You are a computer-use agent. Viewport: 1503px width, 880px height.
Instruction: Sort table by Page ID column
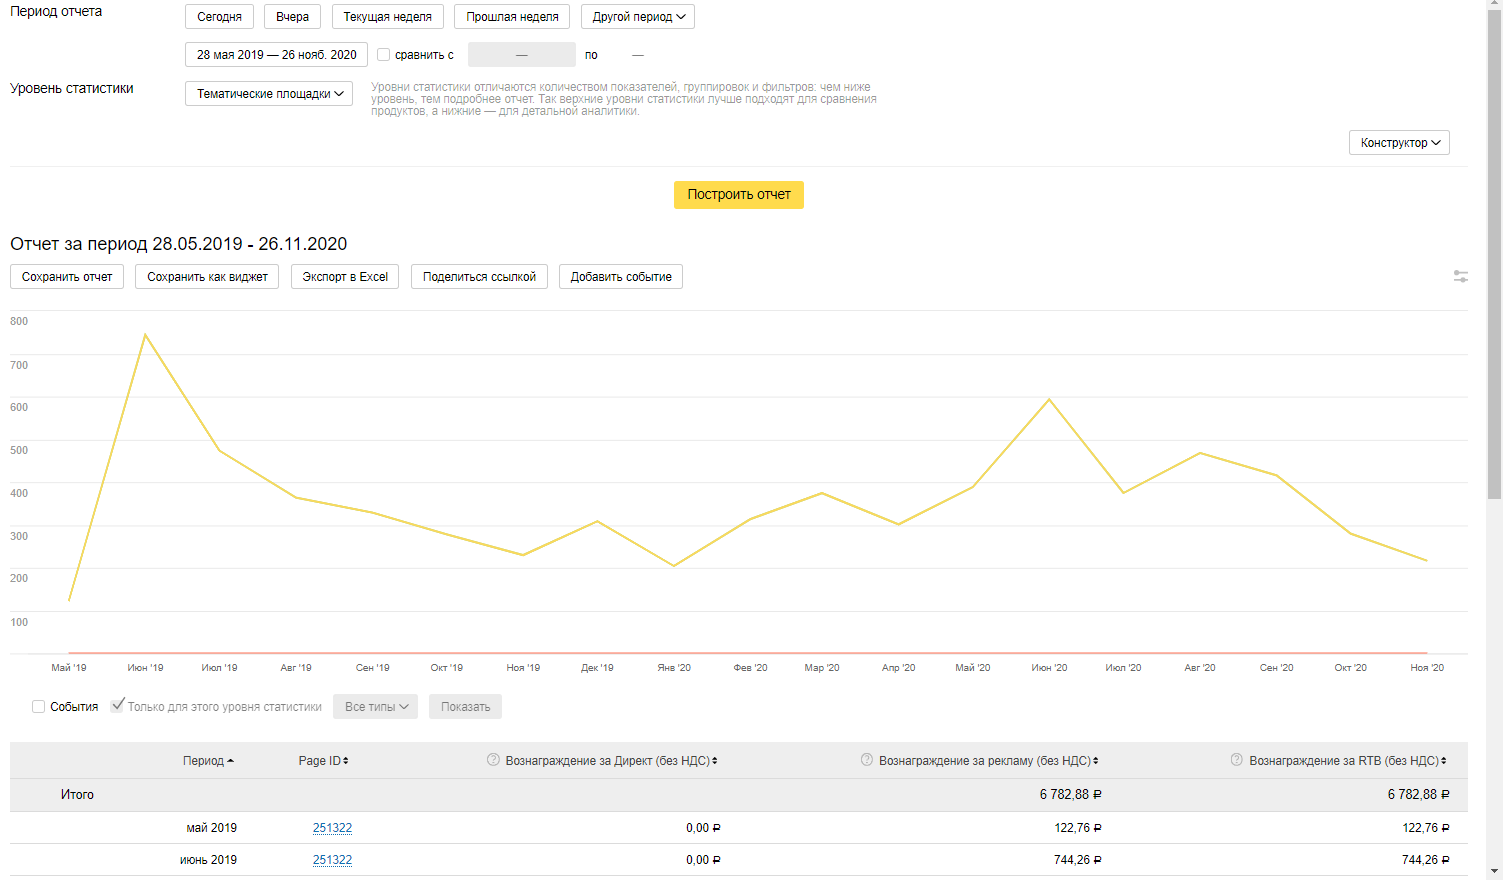click(x=323, y=761)
